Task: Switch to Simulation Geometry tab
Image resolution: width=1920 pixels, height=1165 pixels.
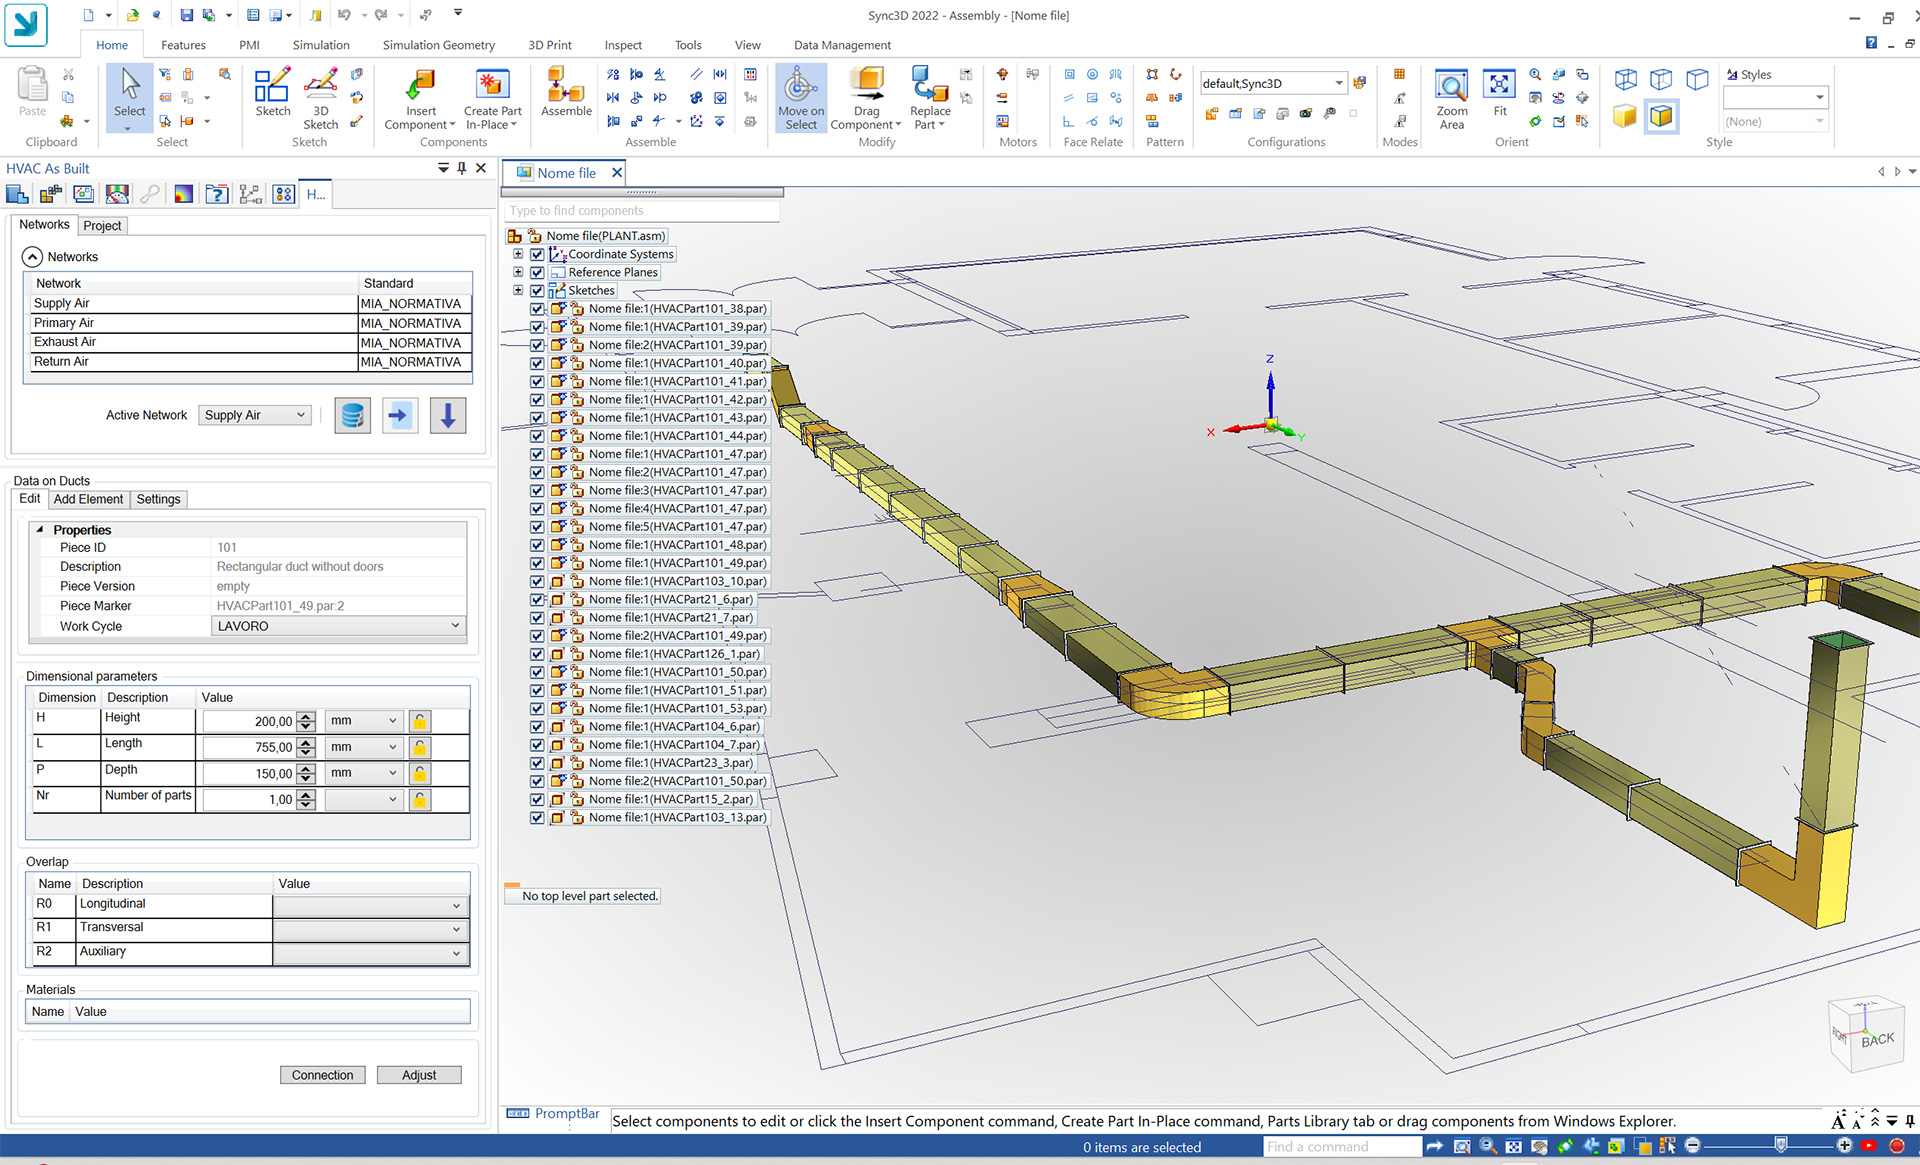Action: click(x=438, y=45)
